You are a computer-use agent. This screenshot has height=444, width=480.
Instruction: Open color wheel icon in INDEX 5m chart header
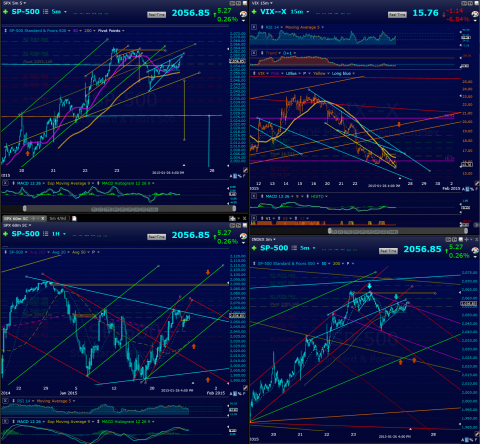coord(475,250)
